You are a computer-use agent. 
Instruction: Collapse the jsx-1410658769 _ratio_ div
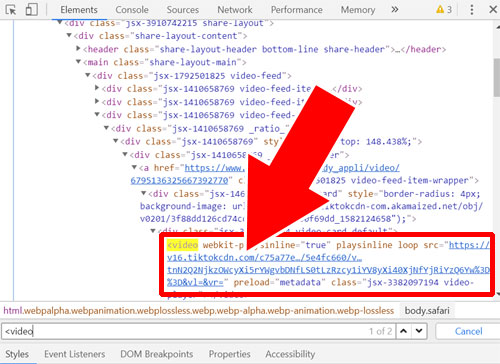click(107, 128)
